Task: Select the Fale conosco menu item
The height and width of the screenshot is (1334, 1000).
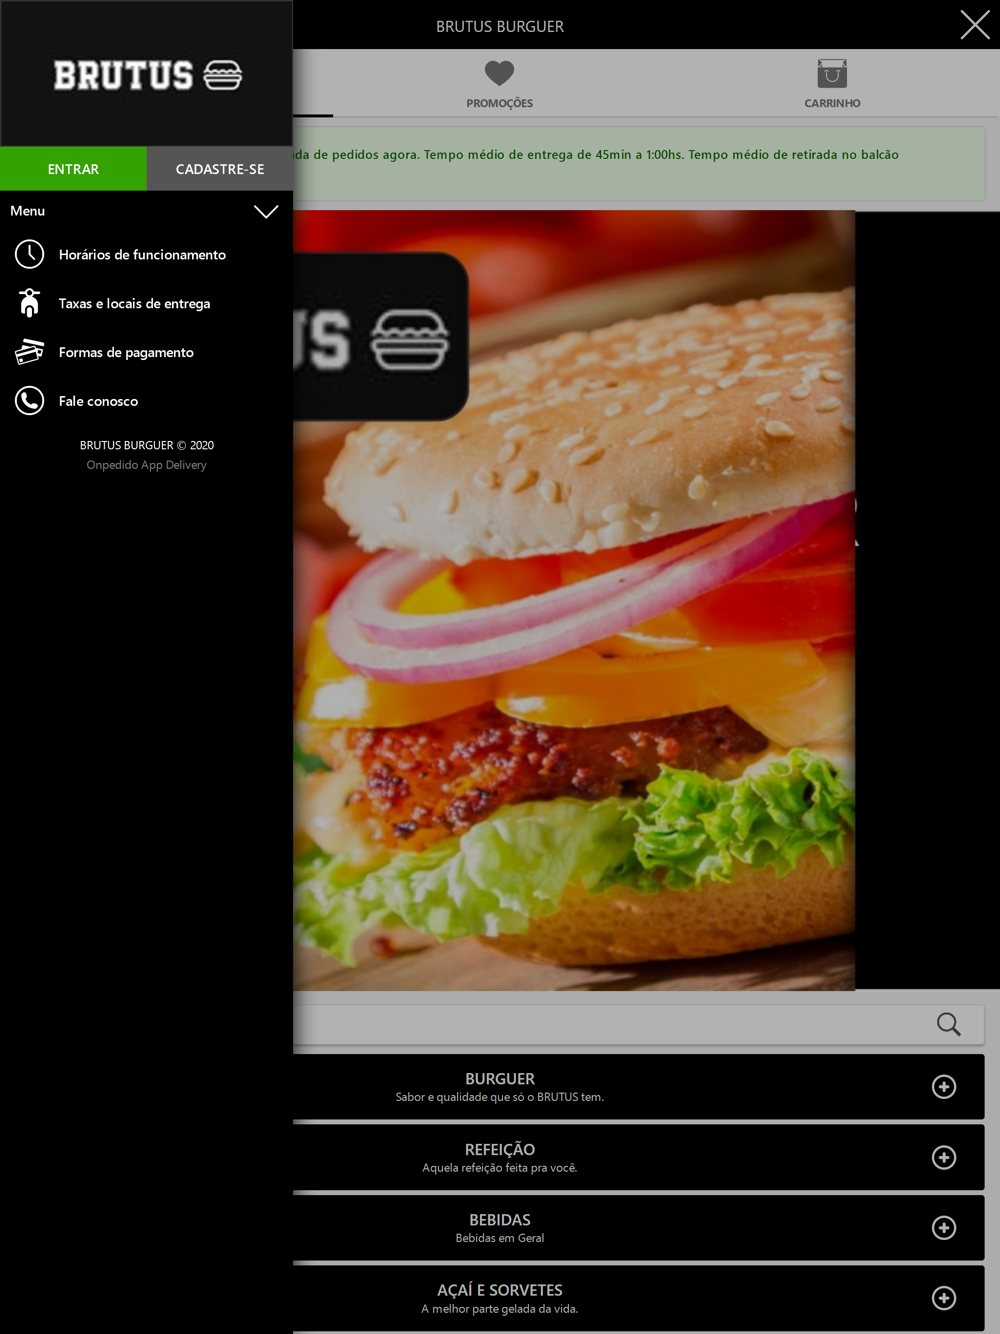Action: (x=147, y=401)
